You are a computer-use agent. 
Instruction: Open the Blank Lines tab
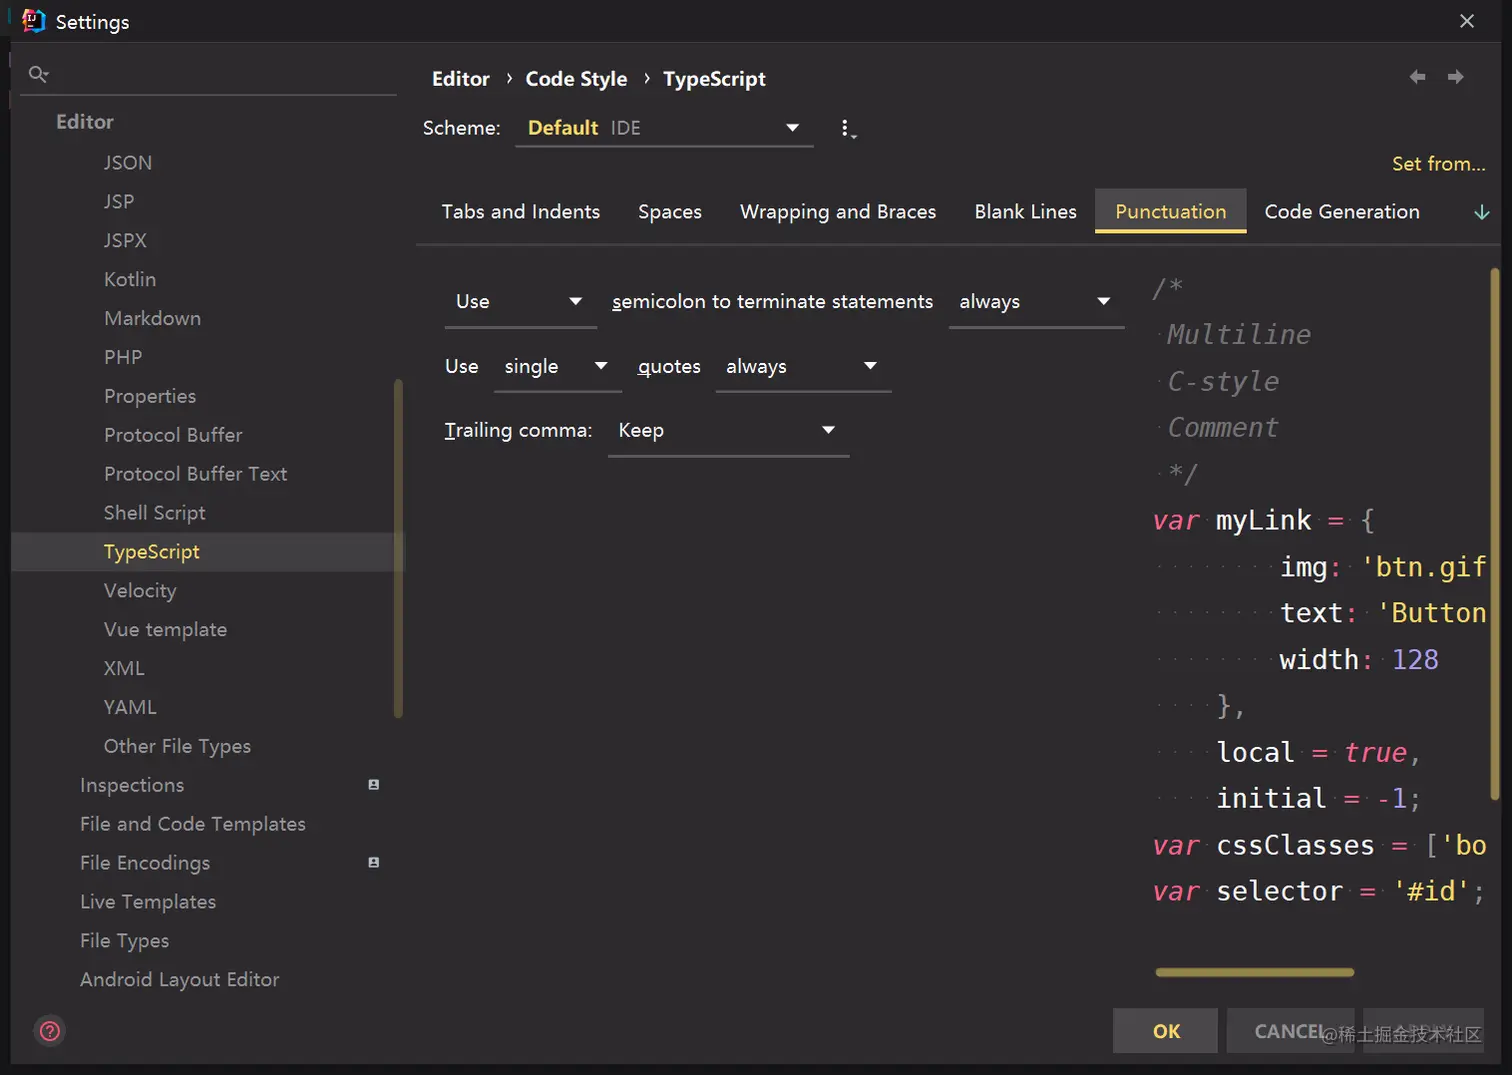pos(1026,212)
